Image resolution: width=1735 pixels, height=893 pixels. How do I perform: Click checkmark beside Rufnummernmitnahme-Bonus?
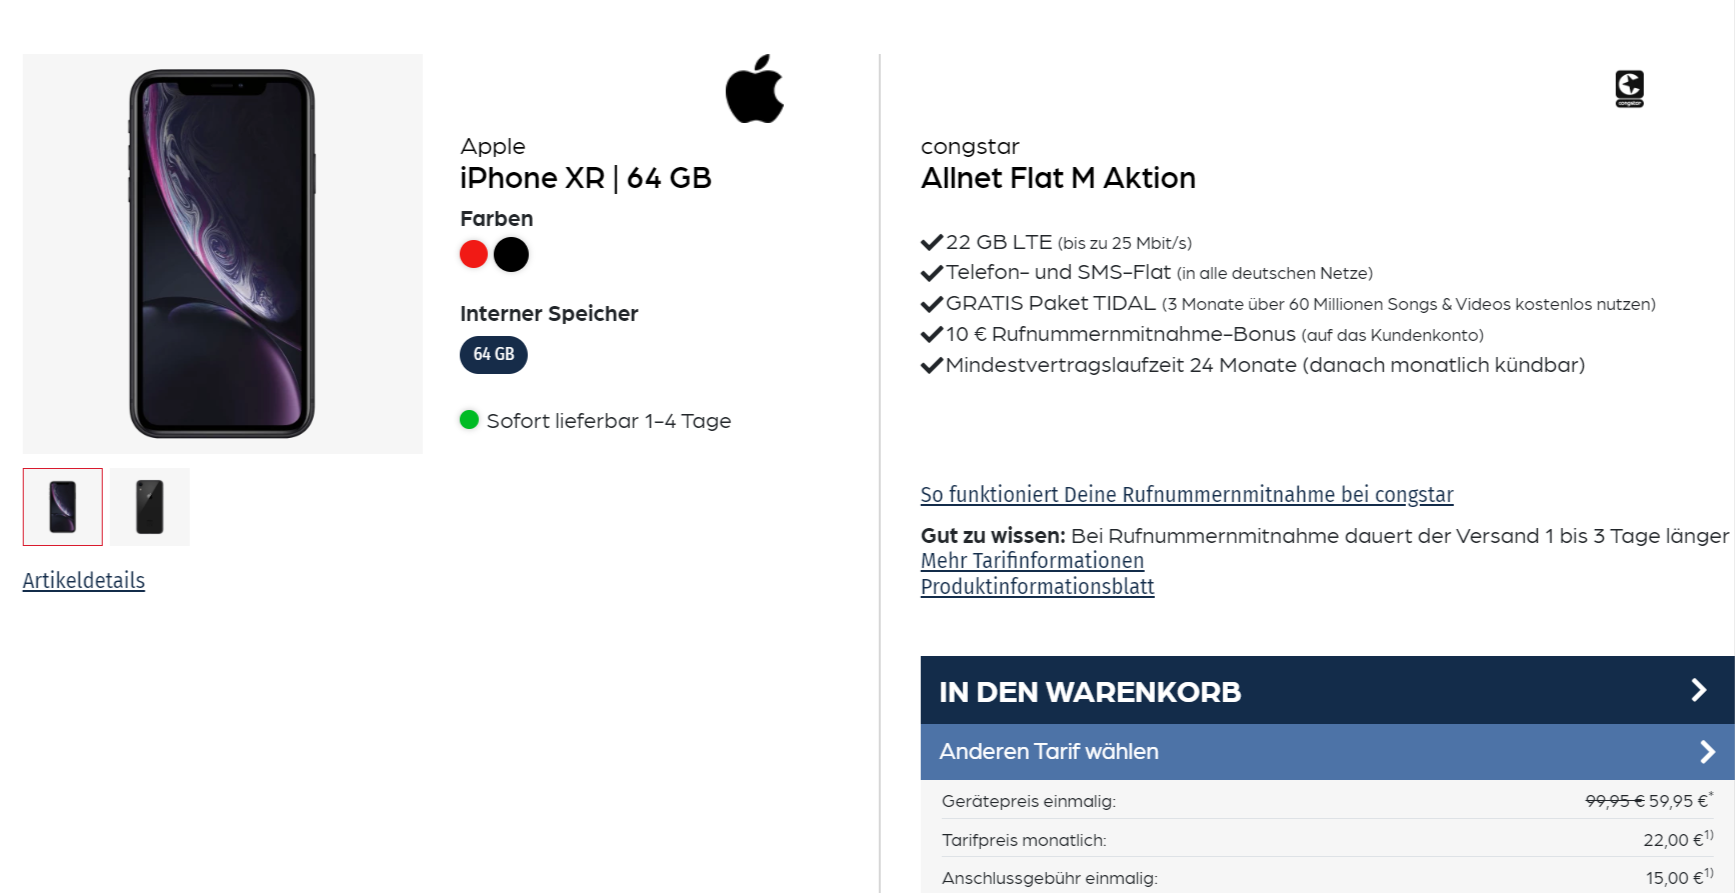pyautogui.click(x=932, y=334)
